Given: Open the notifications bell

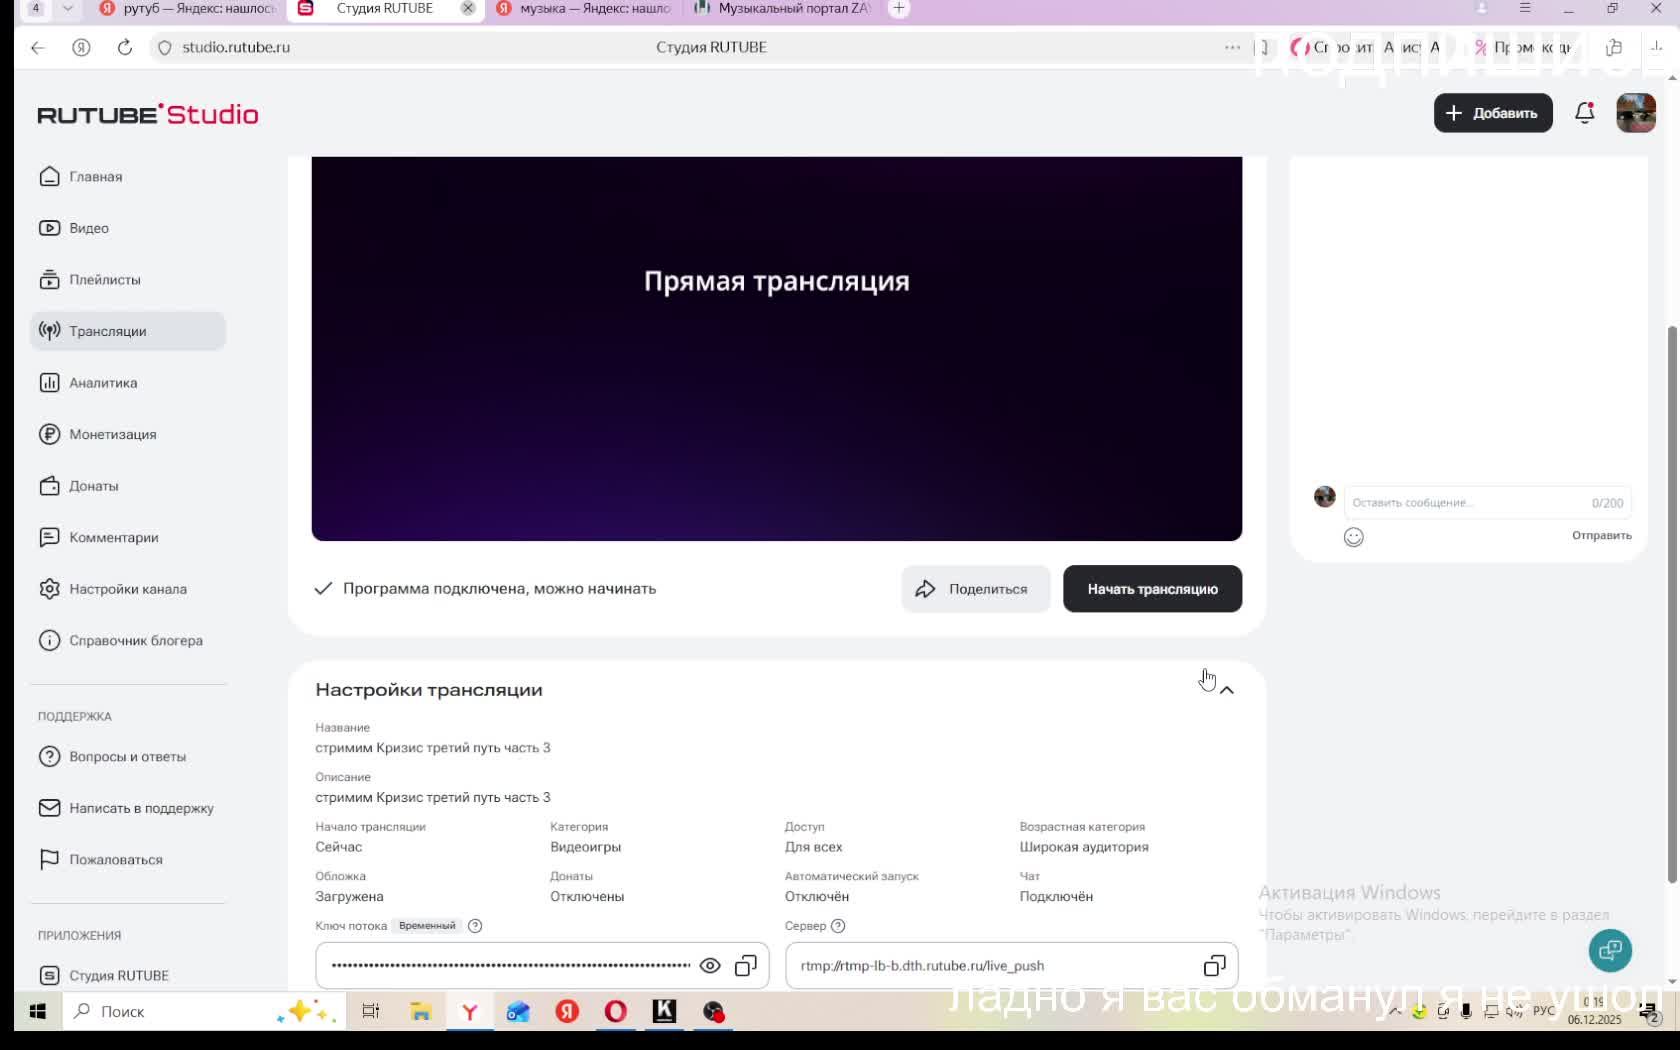Looking at the screenshot, I should (x=1584, y=113).
